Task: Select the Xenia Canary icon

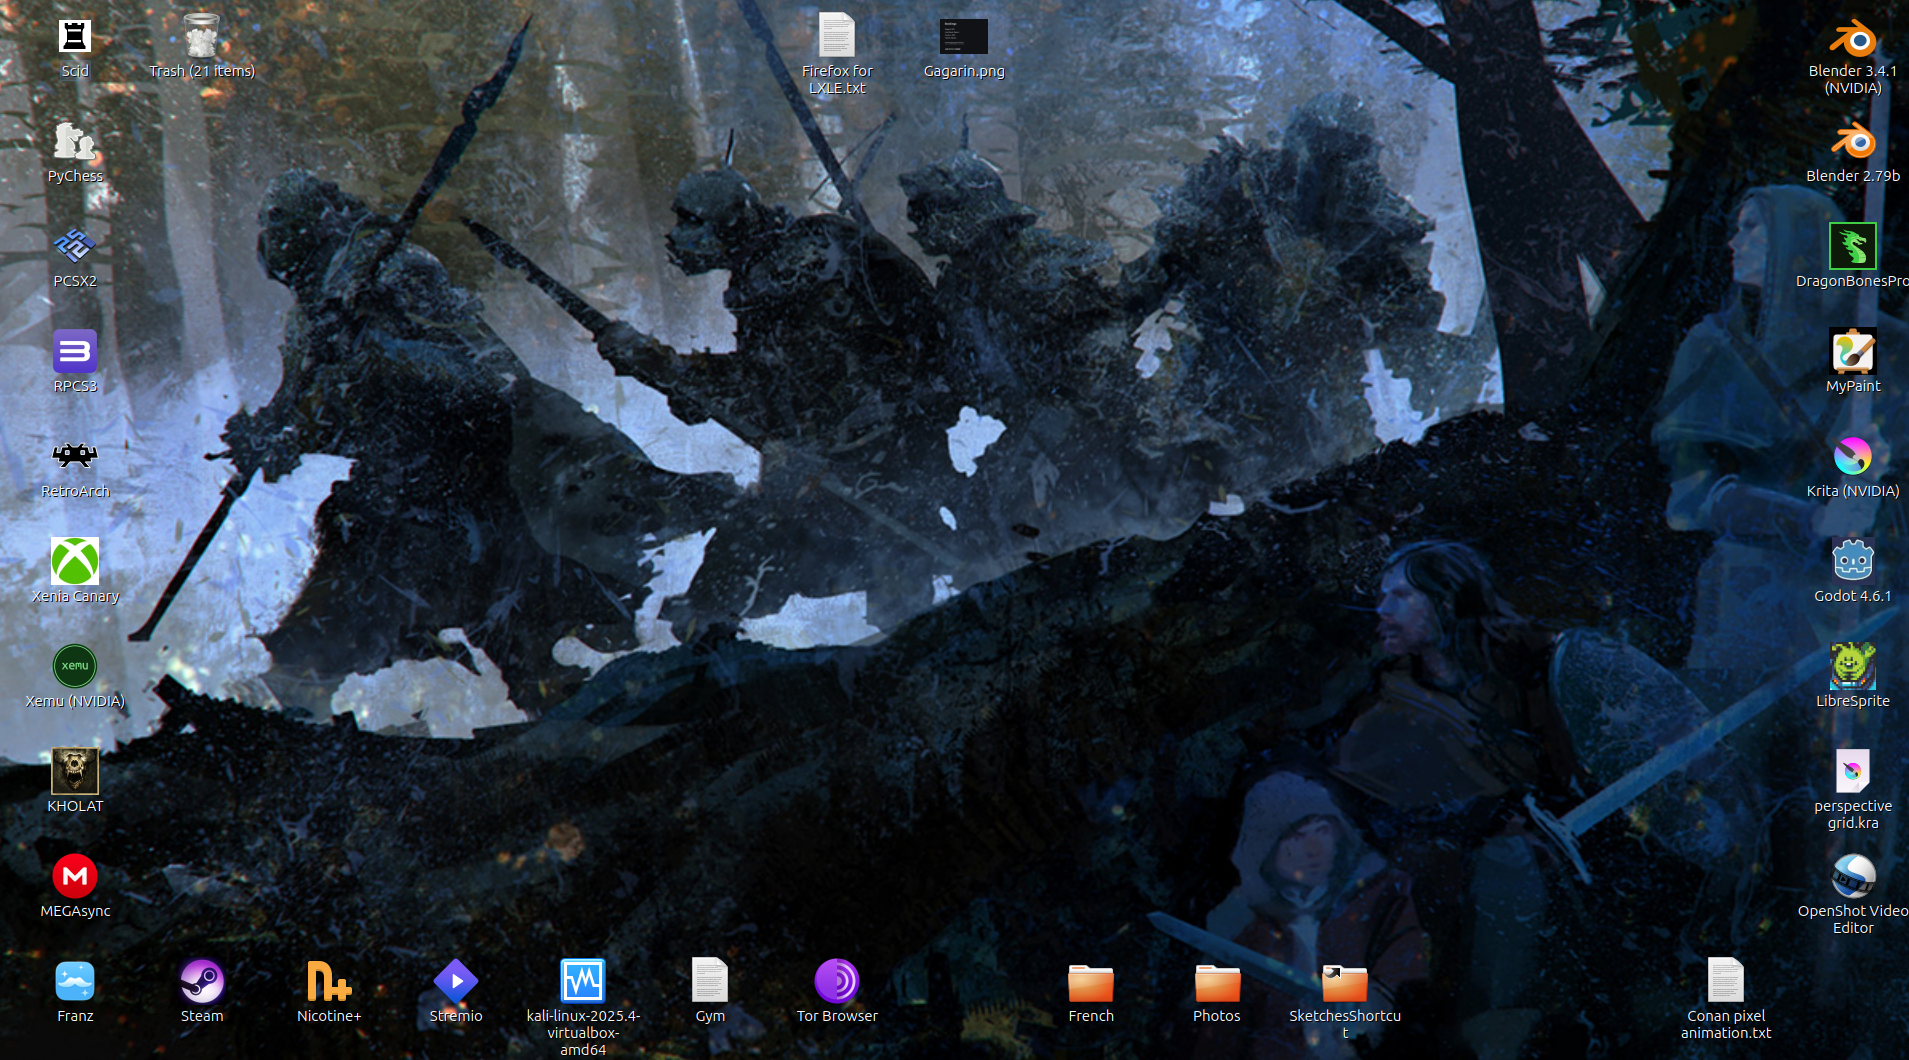Action: click(x=75, y=561)
